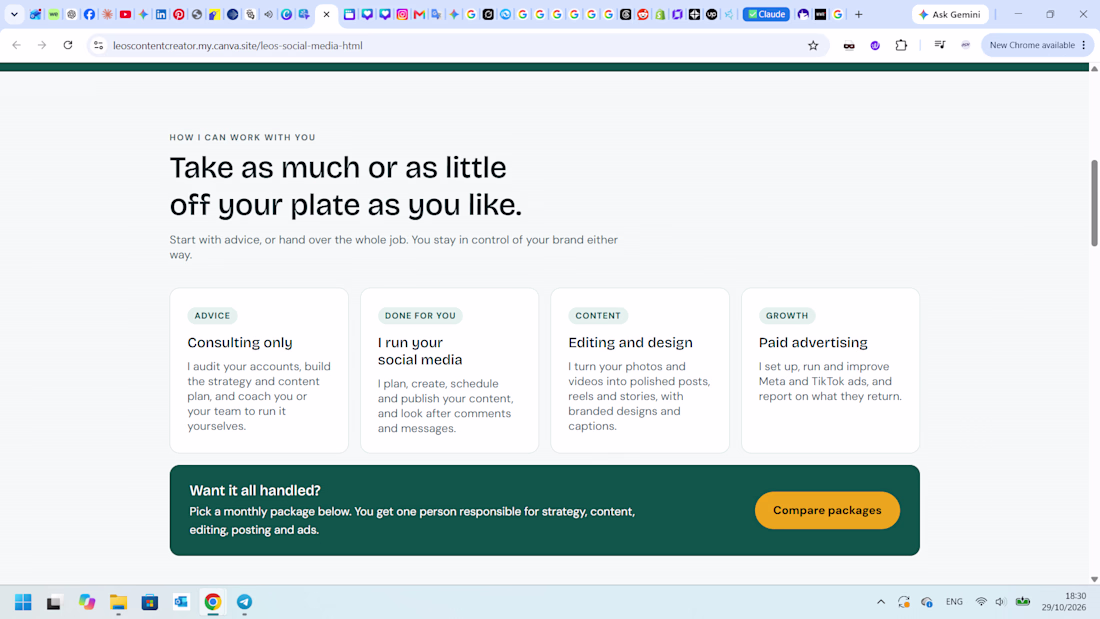Click the page vertical scrollbar thumb
Viewport: 1100px width, 619px height.
point(1094,203)
